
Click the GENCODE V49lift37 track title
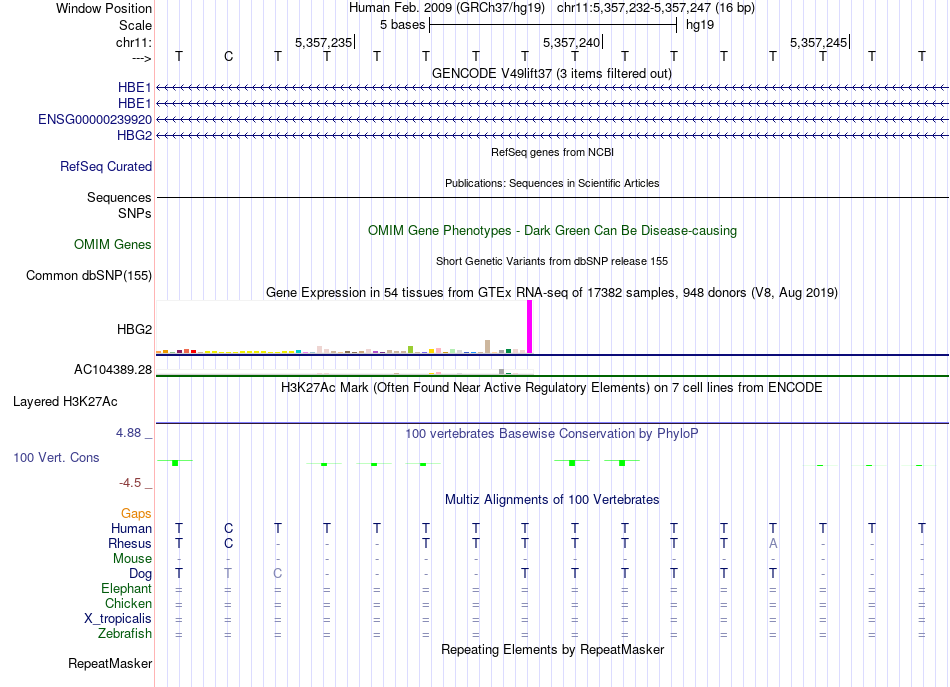[x=552, y=74]
